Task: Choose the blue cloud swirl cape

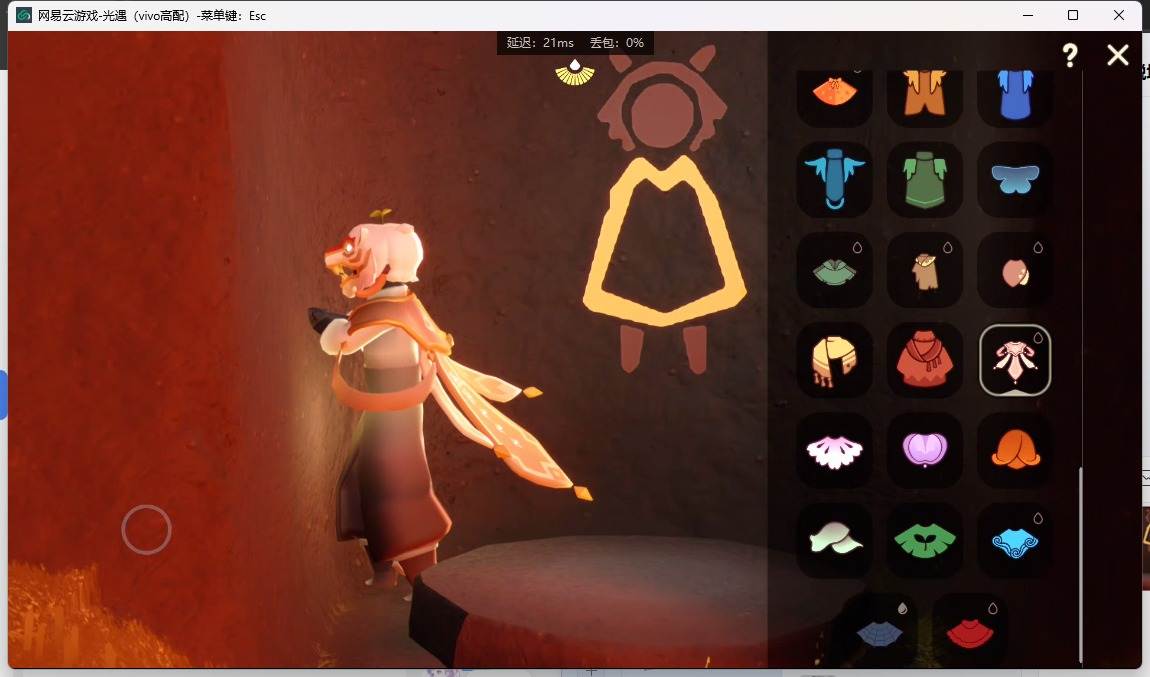Action: [1015, 541]
